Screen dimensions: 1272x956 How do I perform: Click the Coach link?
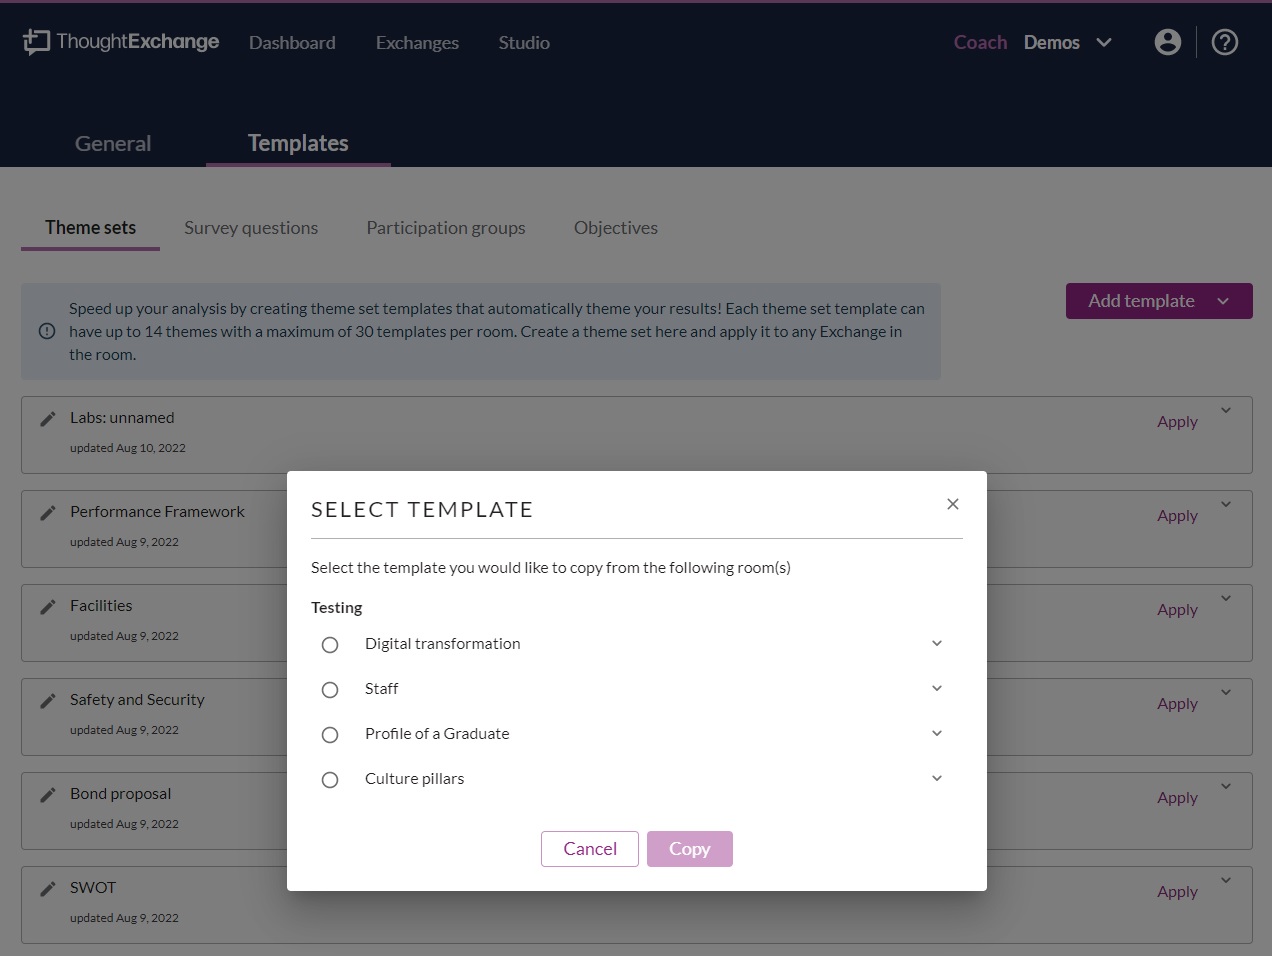(x=980, y=42)
